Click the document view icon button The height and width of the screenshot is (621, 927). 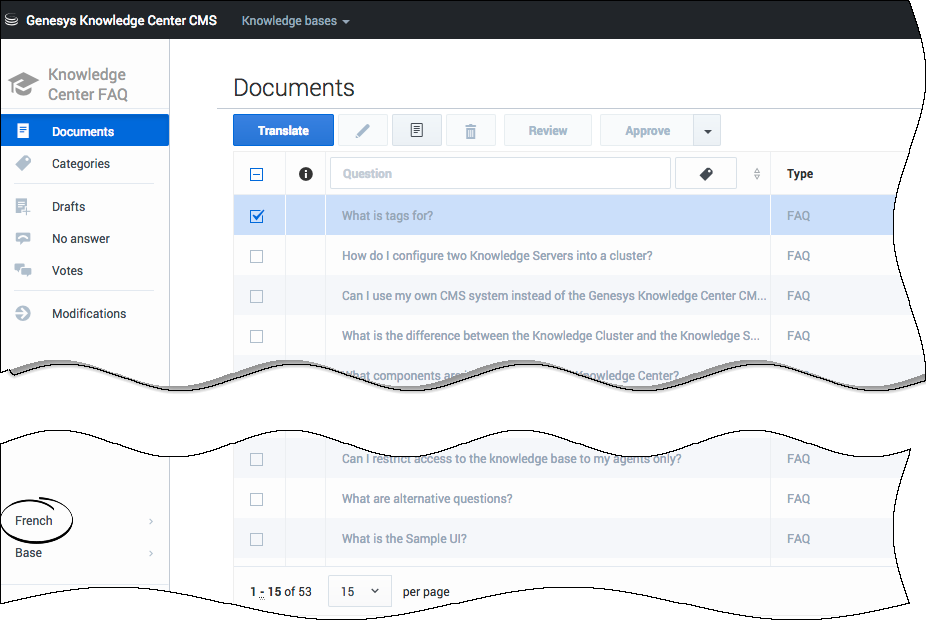tap(417, 131)
